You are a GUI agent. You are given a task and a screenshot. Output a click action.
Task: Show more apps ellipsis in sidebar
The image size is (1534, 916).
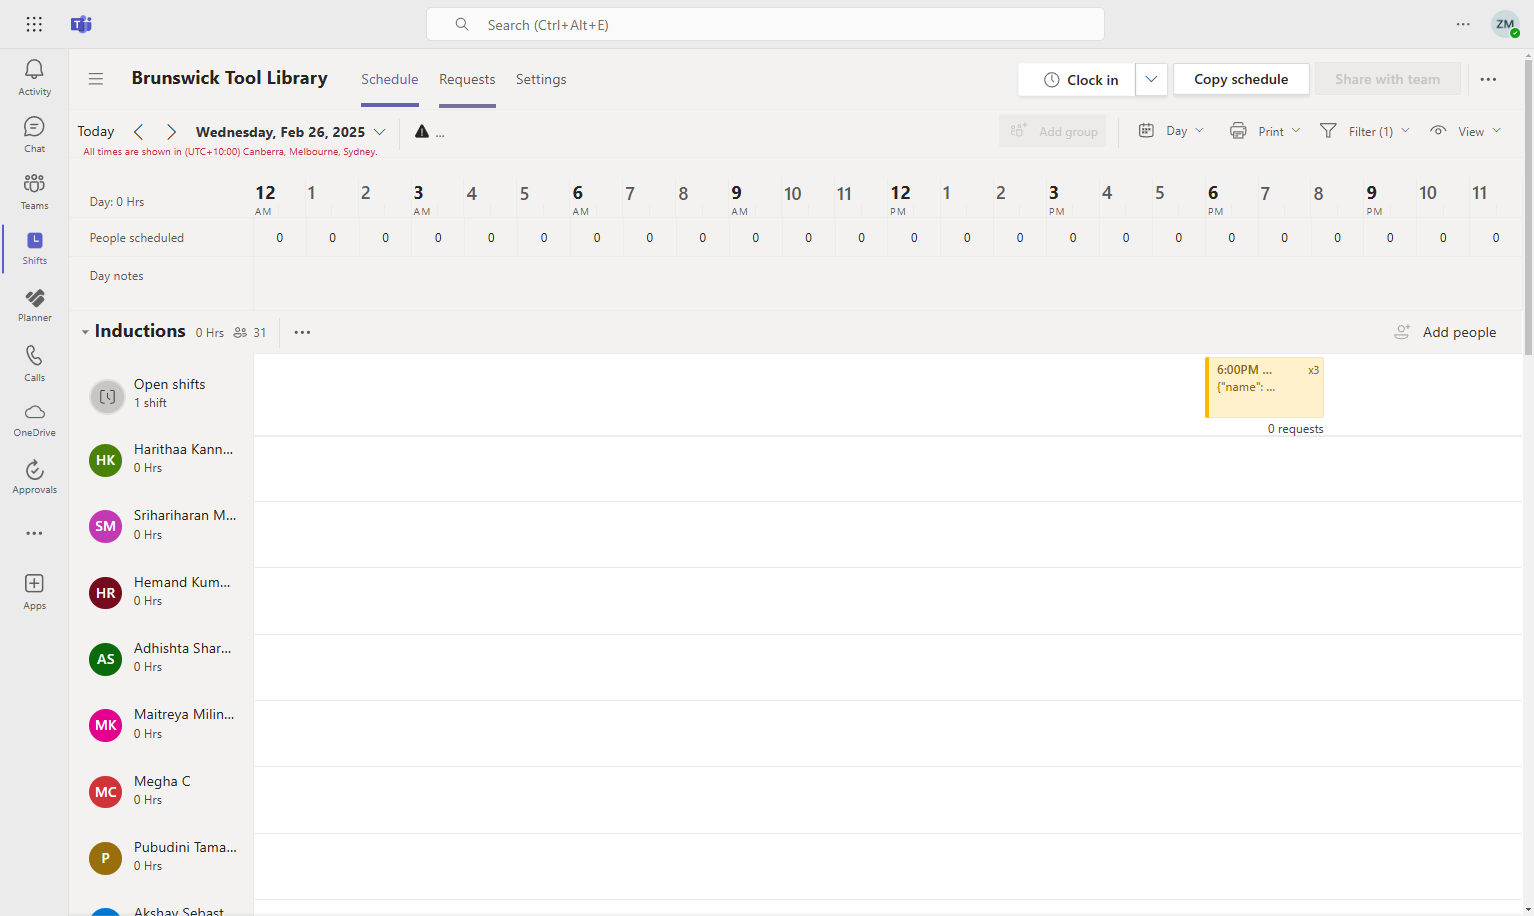[x=34, y=533]
